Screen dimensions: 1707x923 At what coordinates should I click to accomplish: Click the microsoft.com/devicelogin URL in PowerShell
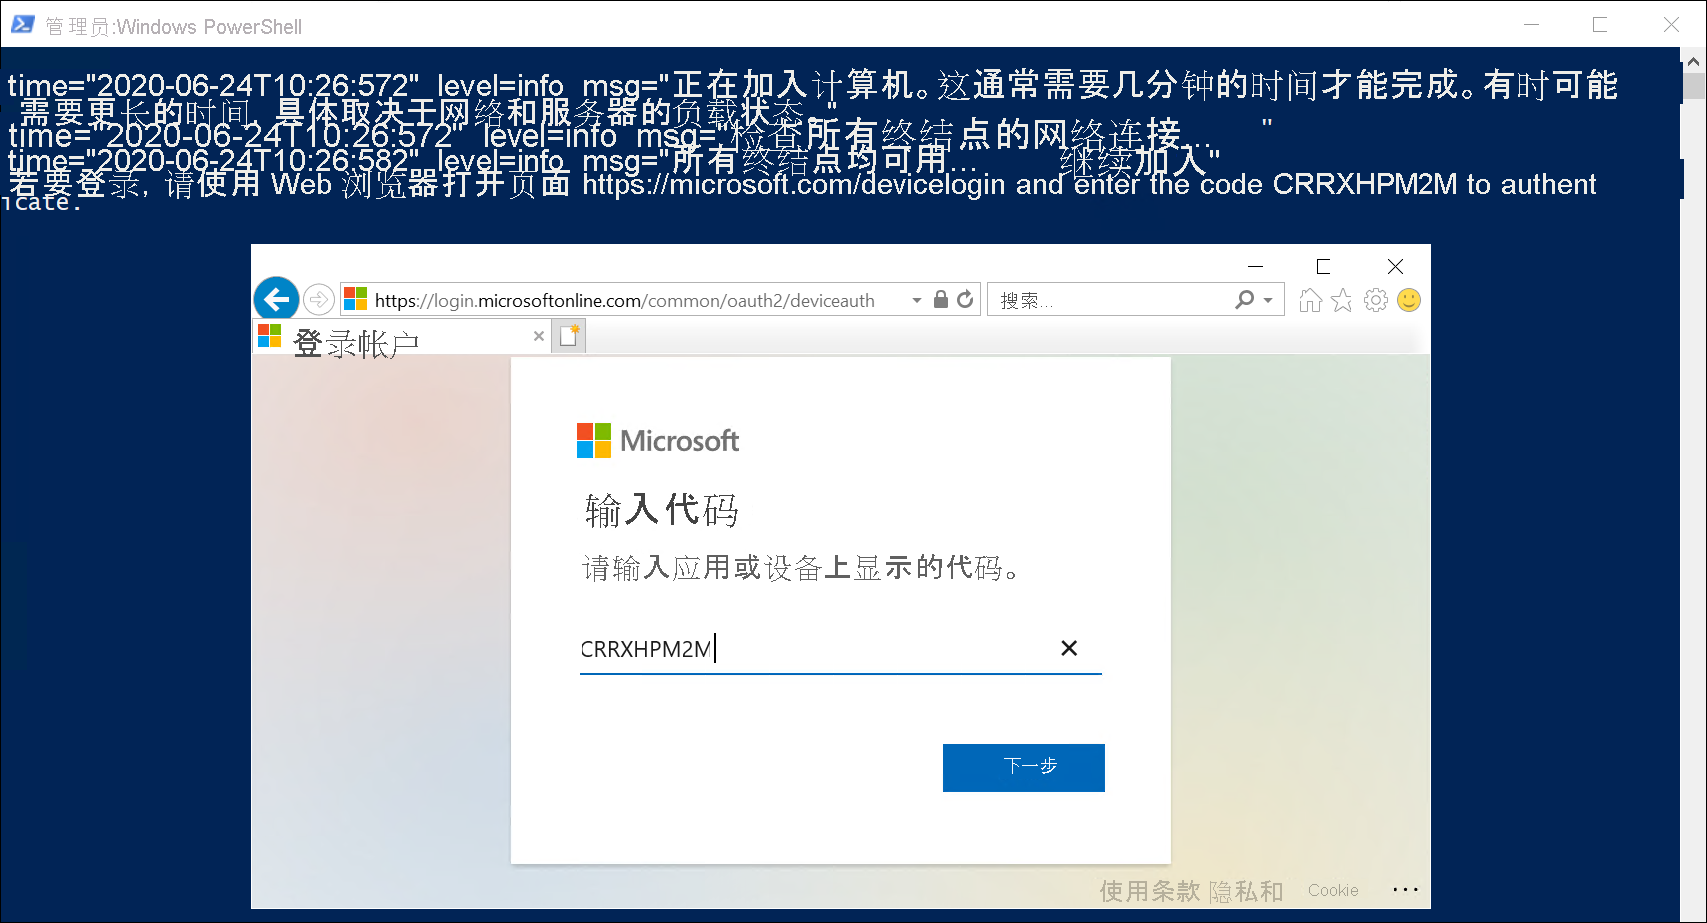[794, 184]
